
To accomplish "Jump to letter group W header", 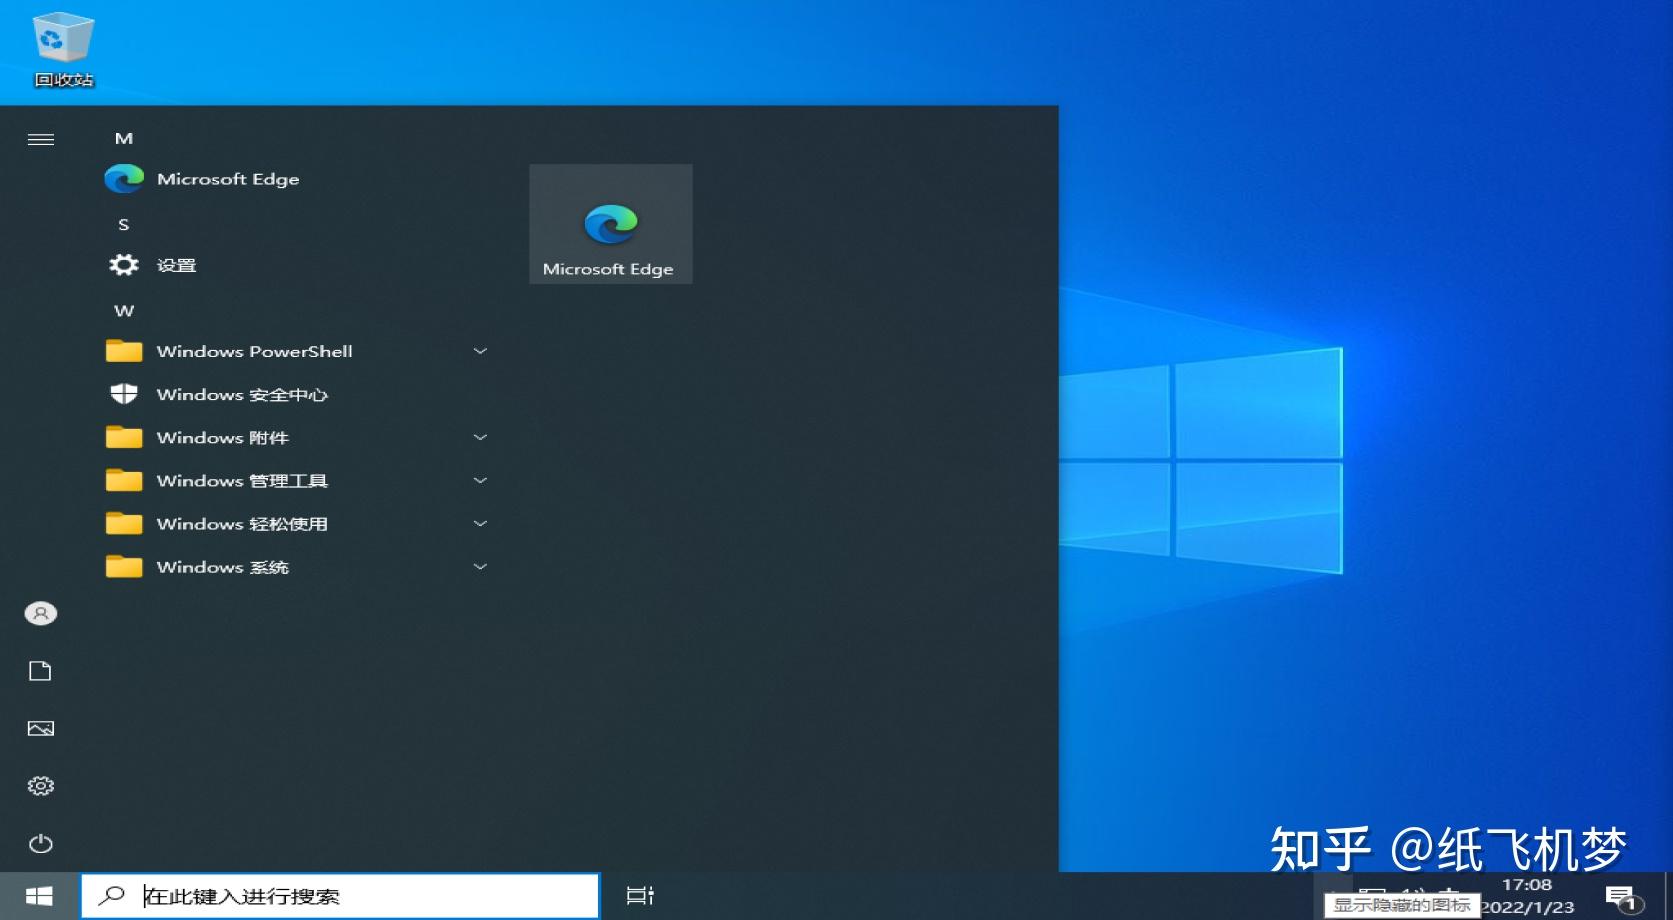I will (x=124, y=310).
